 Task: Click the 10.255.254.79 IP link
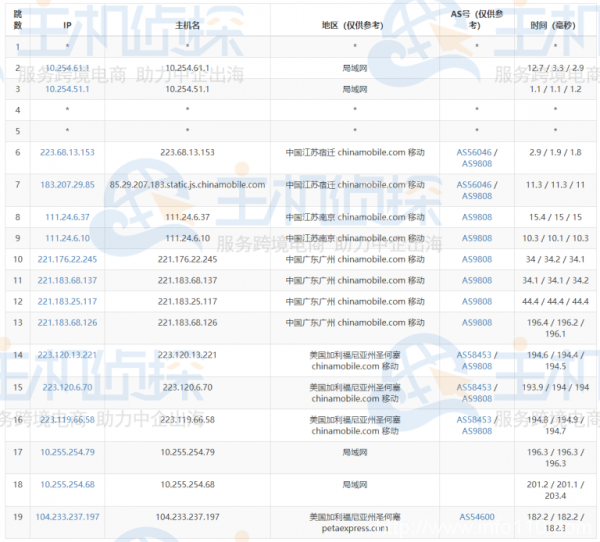click(67, 452)
